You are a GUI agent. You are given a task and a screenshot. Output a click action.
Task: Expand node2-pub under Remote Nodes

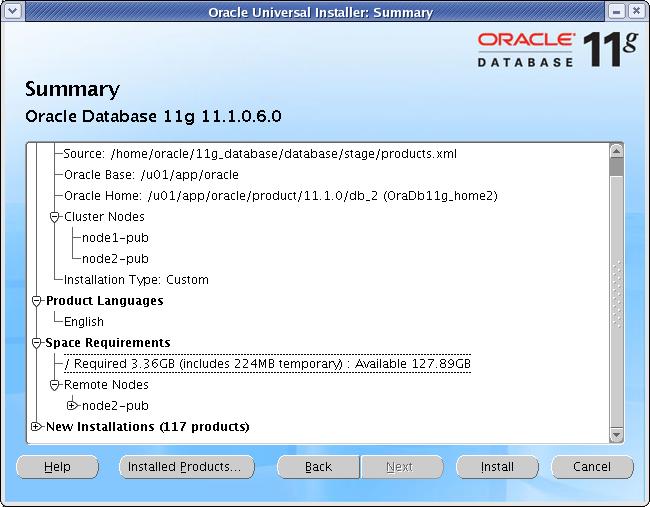point(72,405)
